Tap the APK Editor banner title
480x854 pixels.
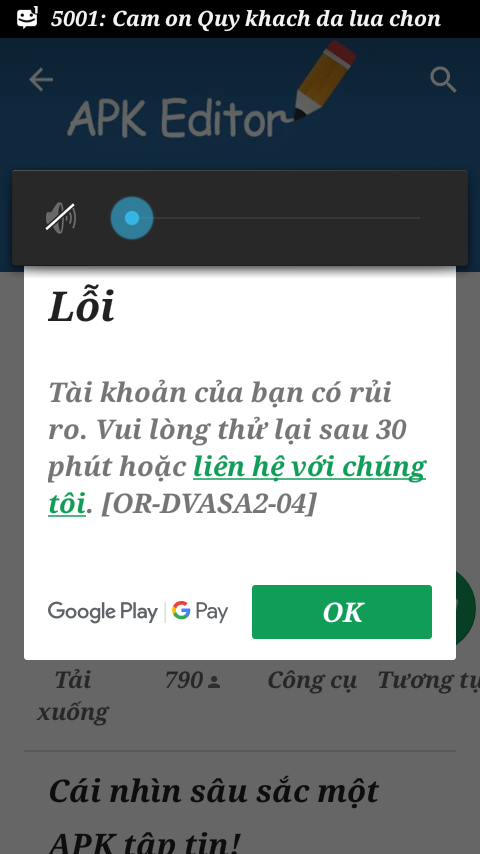point(176,117)
